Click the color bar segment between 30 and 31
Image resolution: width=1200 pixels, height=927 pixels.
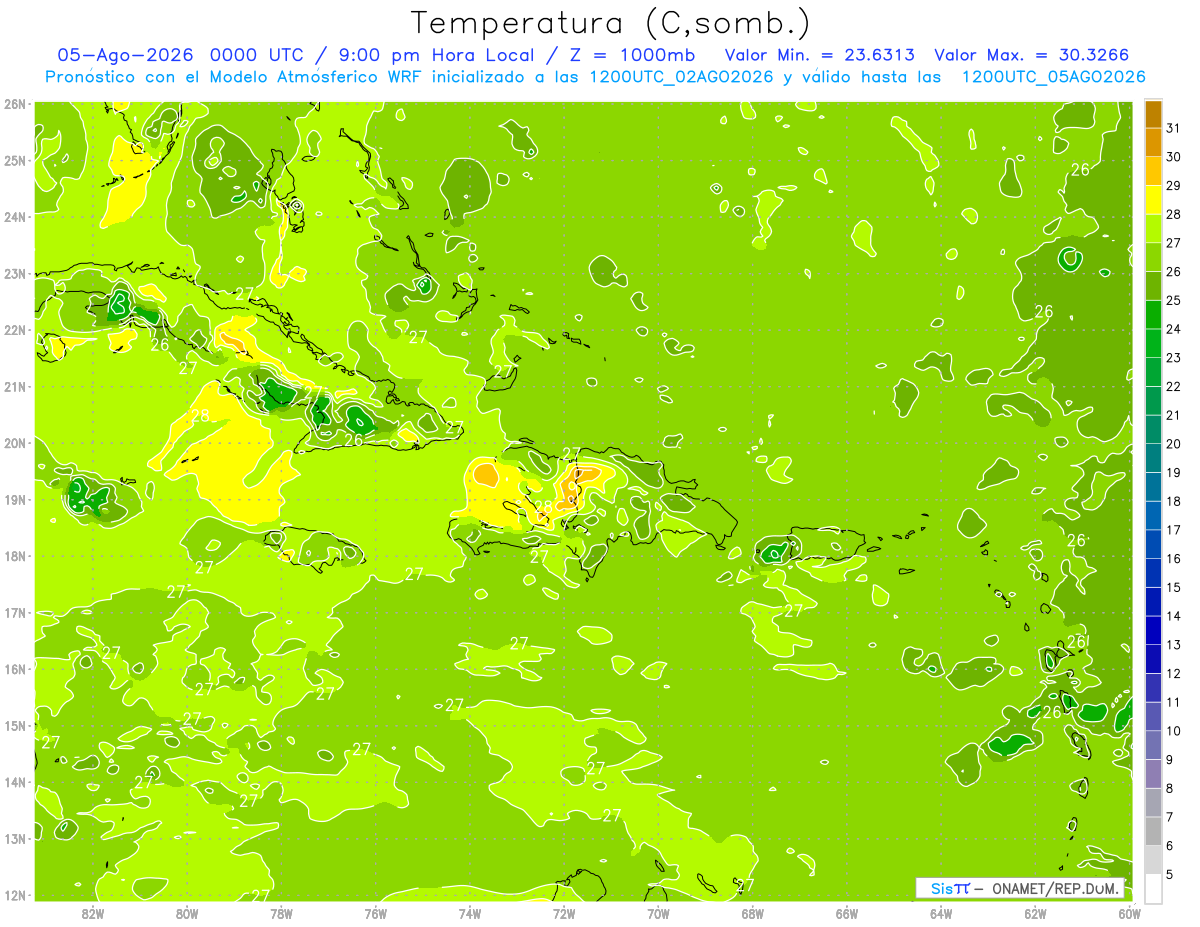1153,143
